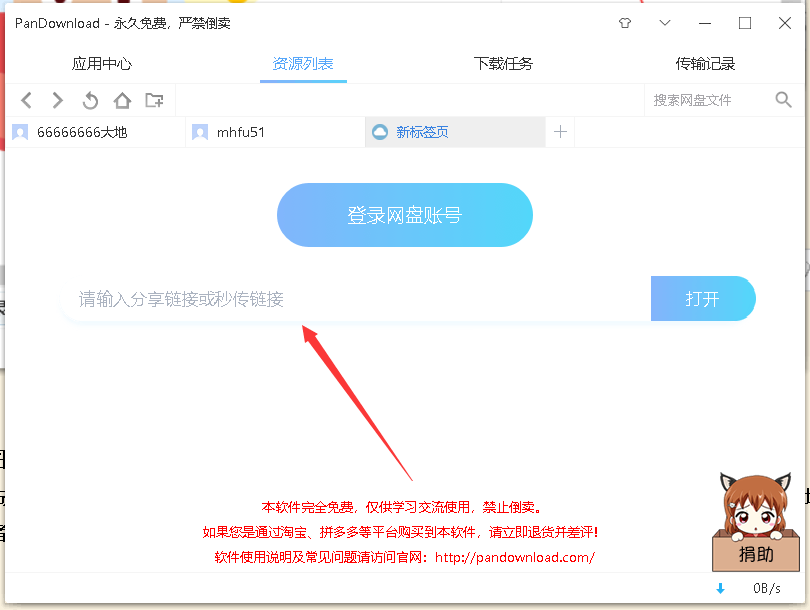This screenshot has width=810, height=610.
Task: Click the 如果您是通过淘宝 warning line
Action: [x=400, y=532]
